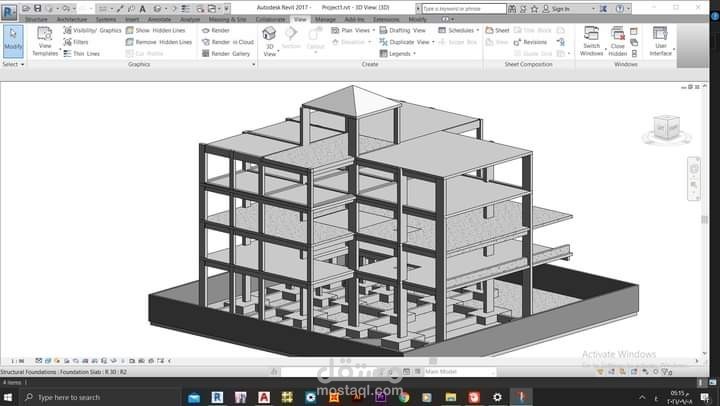Click the top small Windows panel icon
The height and width of the screenshot is (406, 720).
coord(634,31)
